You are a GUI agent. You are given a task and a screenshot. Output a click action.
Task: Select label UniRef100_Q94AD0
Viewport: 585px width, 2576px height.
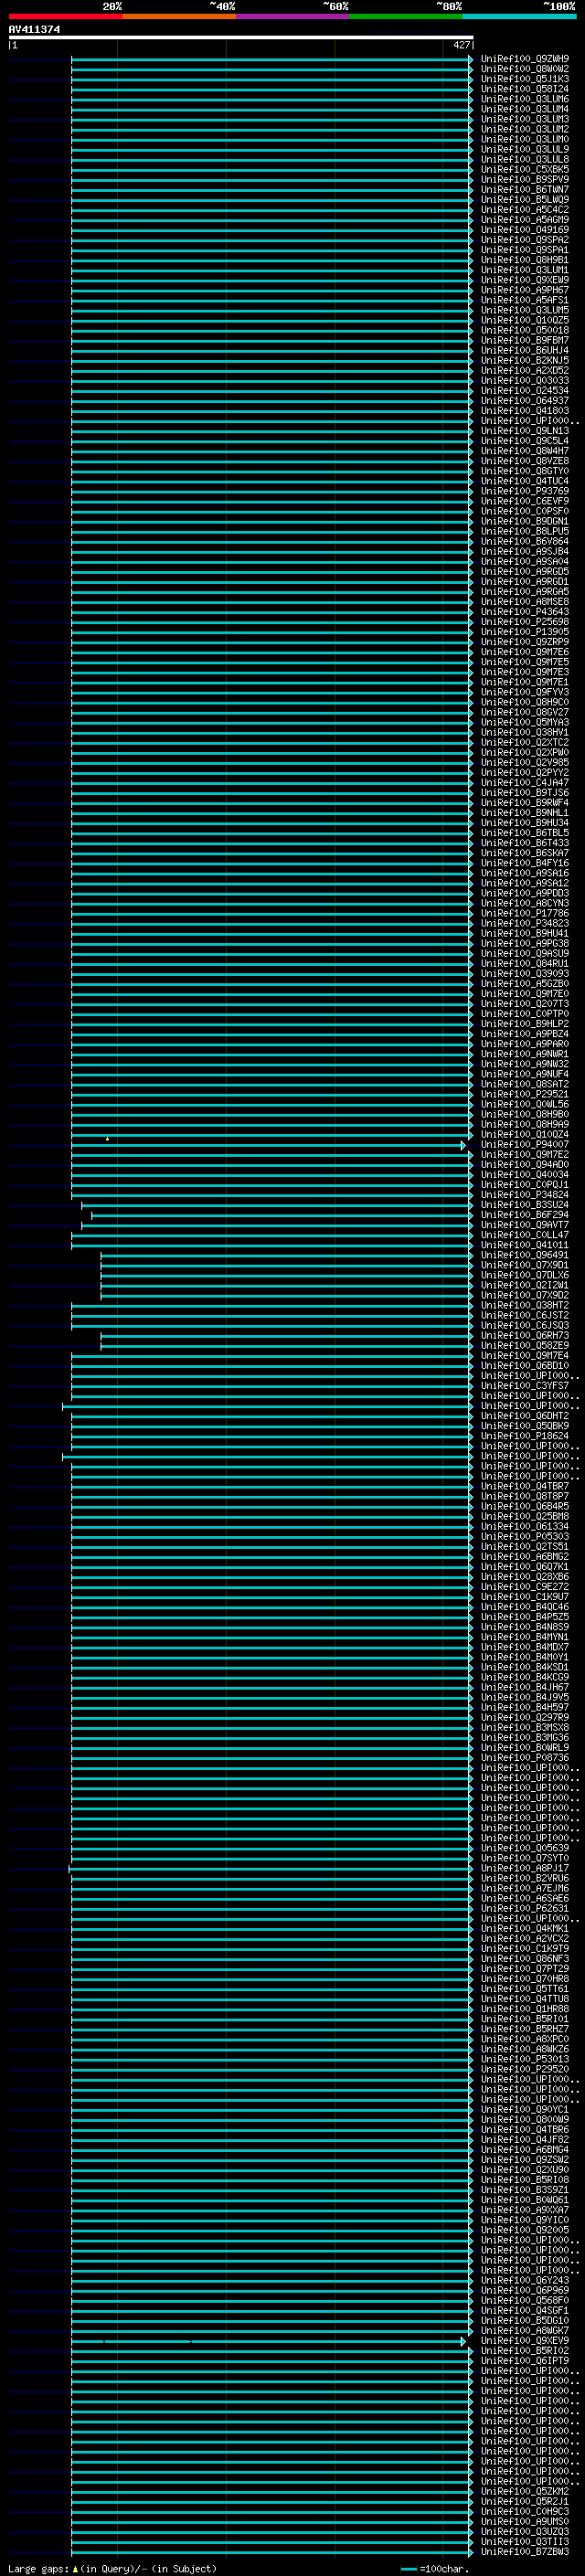[x=525, y=1165]
